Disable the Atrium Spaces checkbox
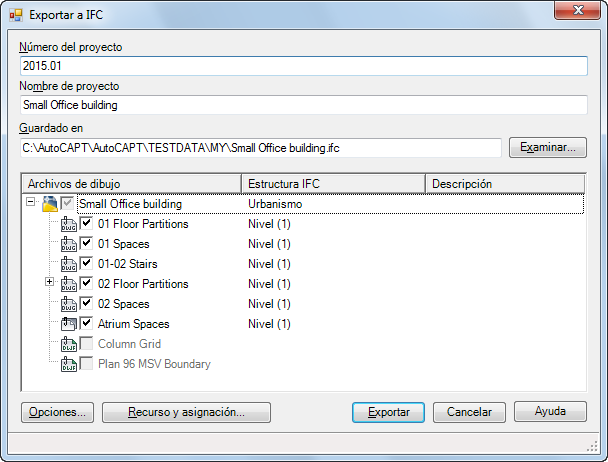Screen dimensions: 608x462 (86, 324)
